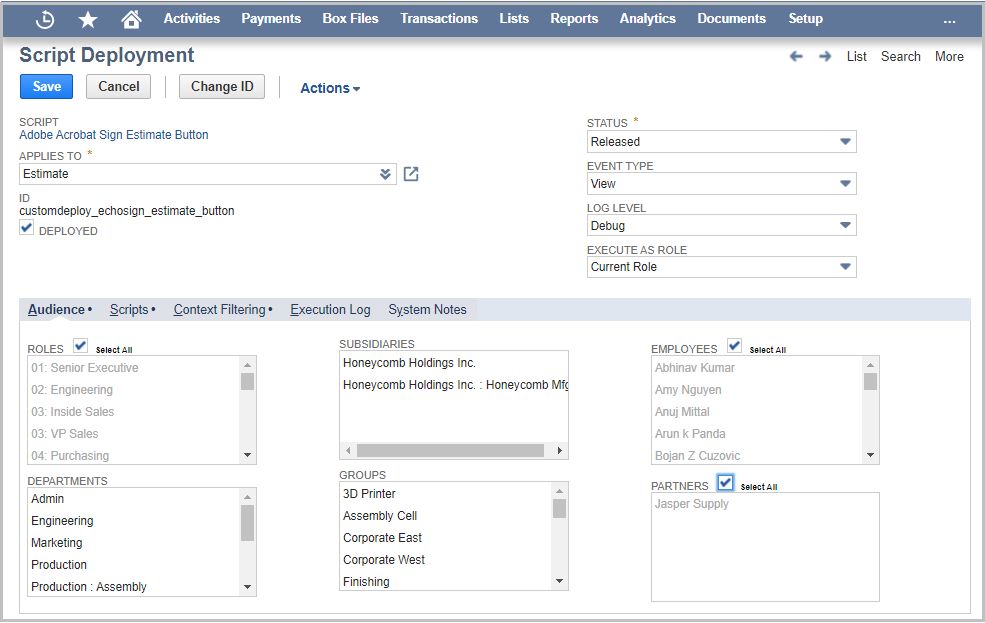The image size is (985, 623).
Task: Open the Log Level dropdown
Action: tap(721, 225)
